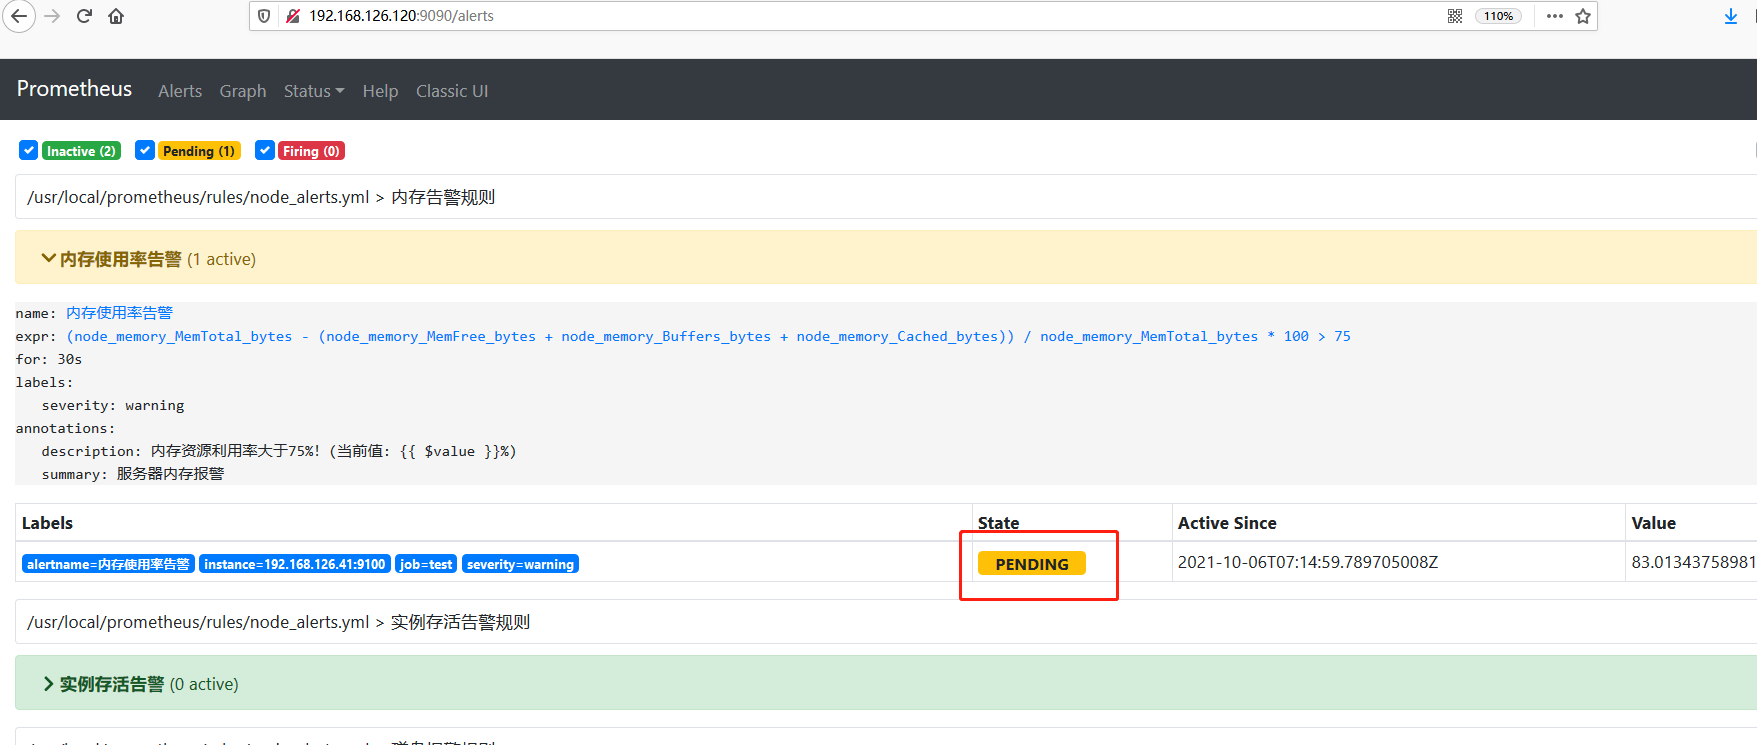The width and height of the screenshot is (1757, 745).
Task: Toggle the Inactive (2) filter checkbox
Action: click(28, 150)
